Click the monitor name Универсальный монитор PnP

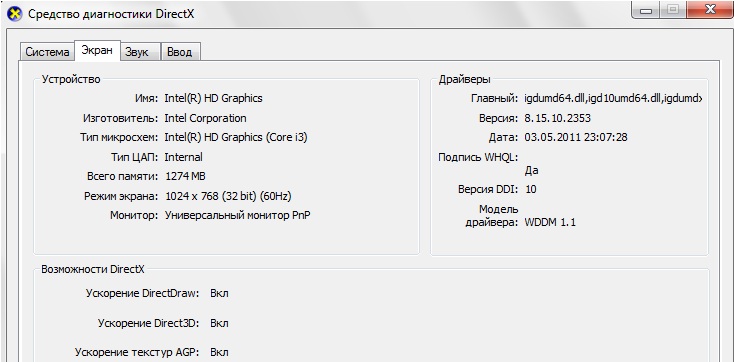(x=237, y=215)
